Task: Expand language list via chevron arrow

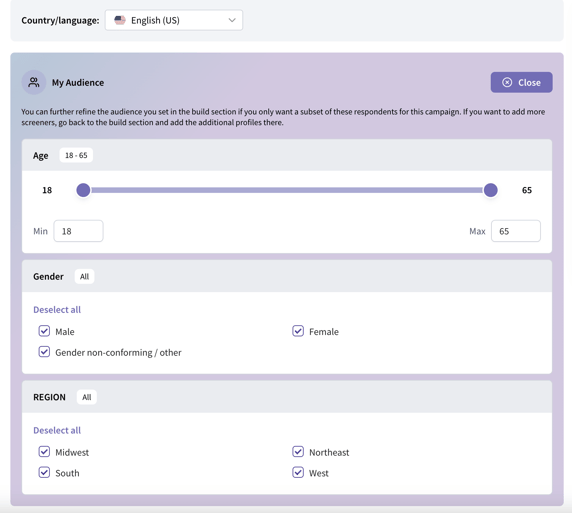Action: click(x=232, y=20)
